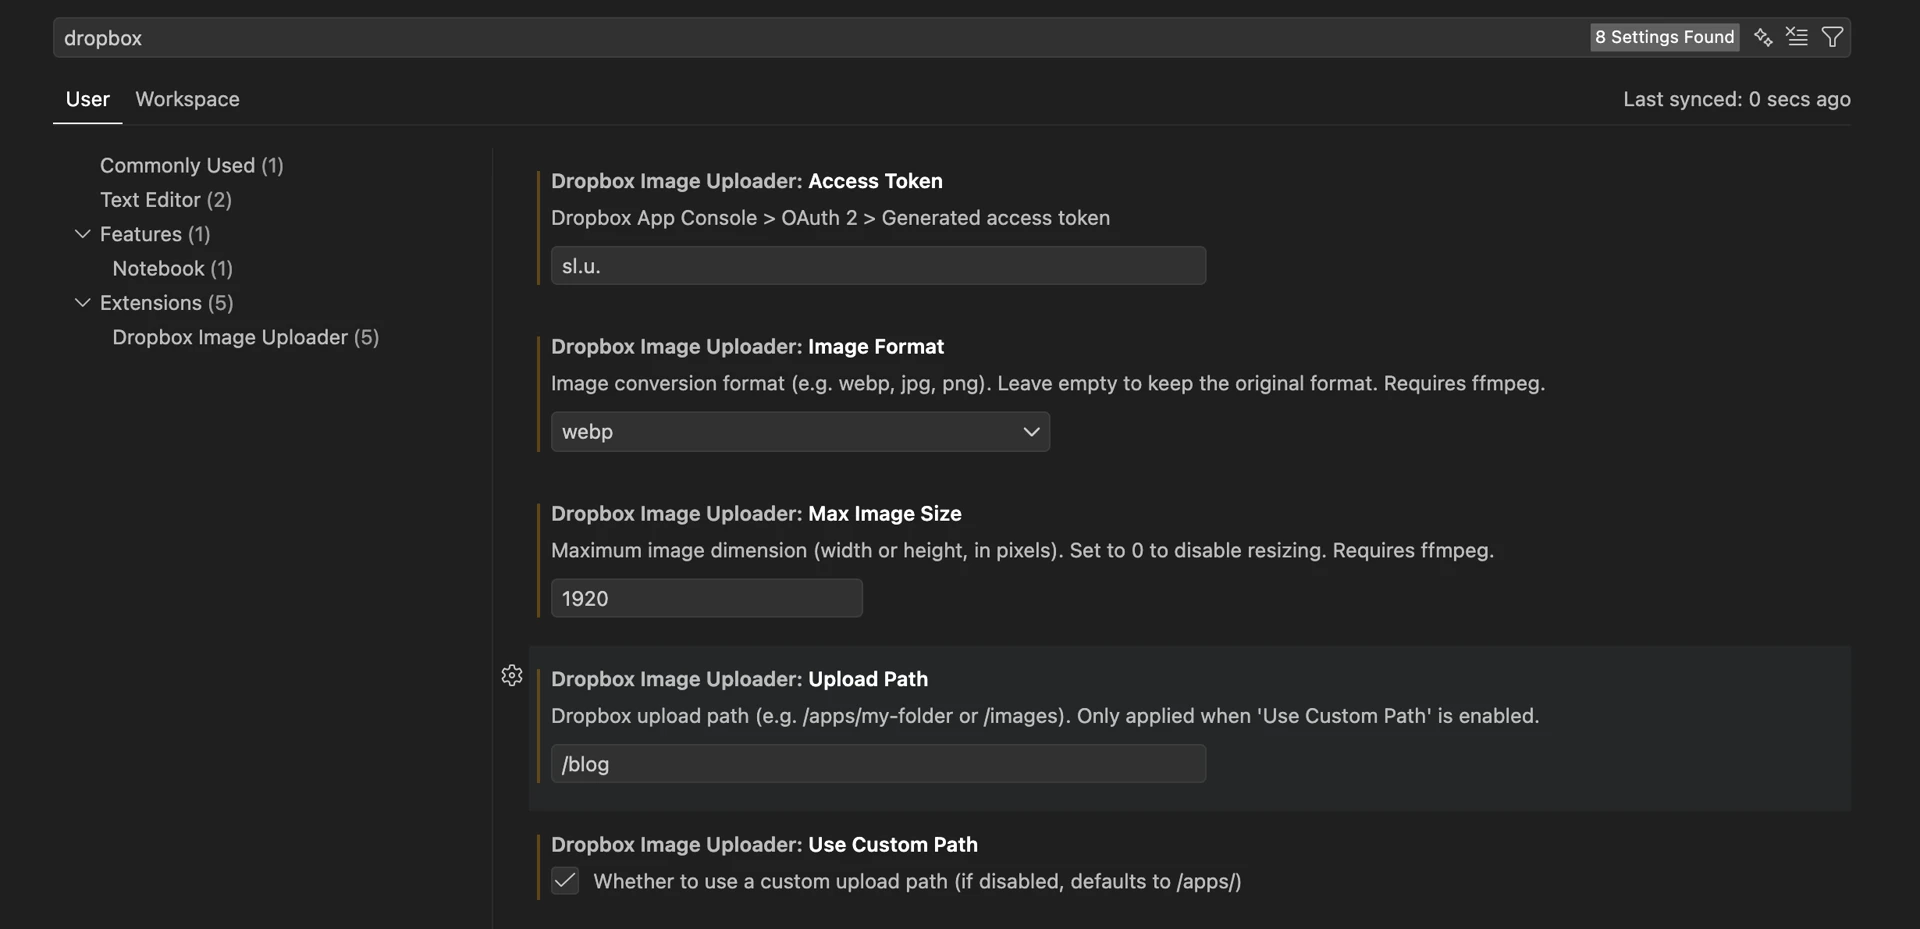Open the gear menu for Upload Path
The height and width of the screenshot is (929, 1920).
pyautogui.click(x=512, y=676)
